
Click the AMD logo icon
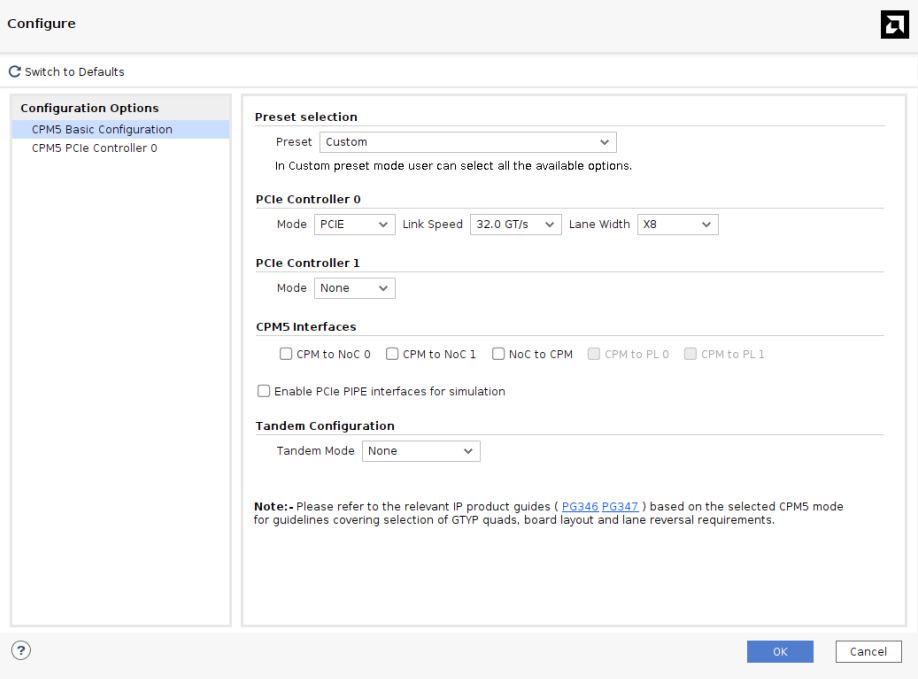[893, 25]
